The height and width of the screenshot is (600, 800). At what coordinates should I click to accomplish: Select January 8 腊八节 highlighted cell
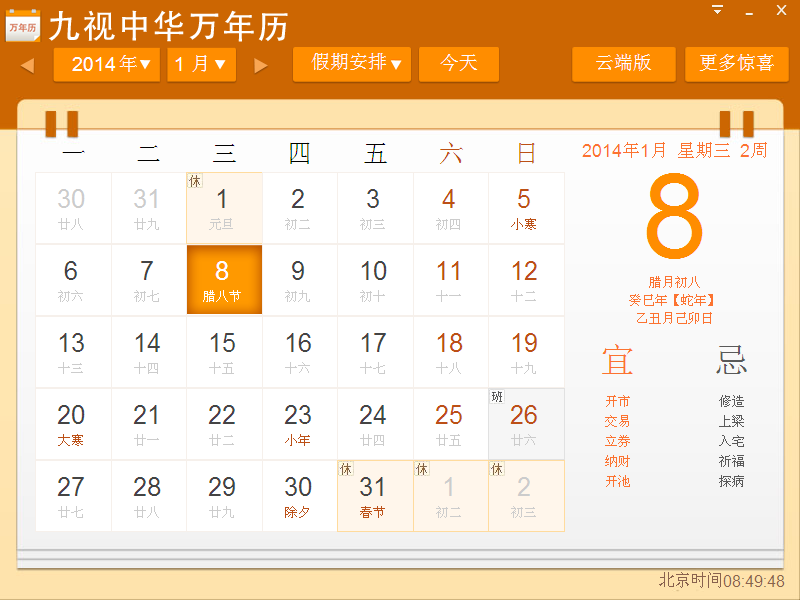[x=224, y=280]
